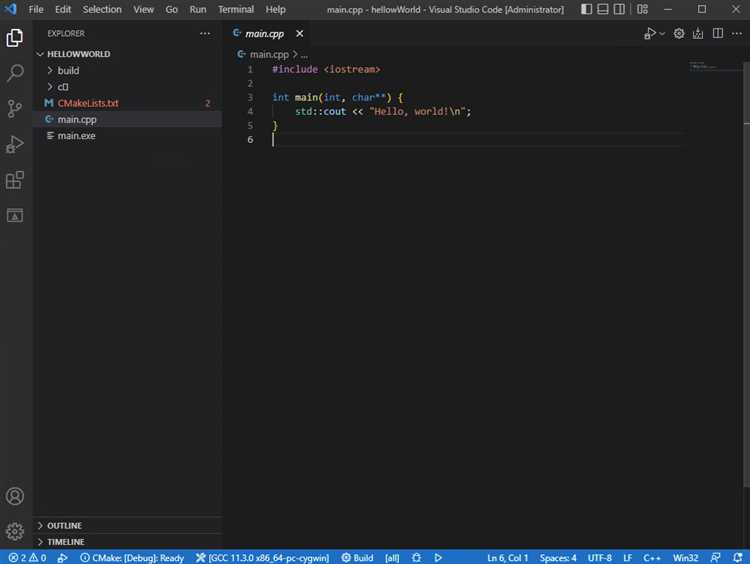
Task: Click Ln 6, Col 1 cursor position
Action: click(507, 557)
